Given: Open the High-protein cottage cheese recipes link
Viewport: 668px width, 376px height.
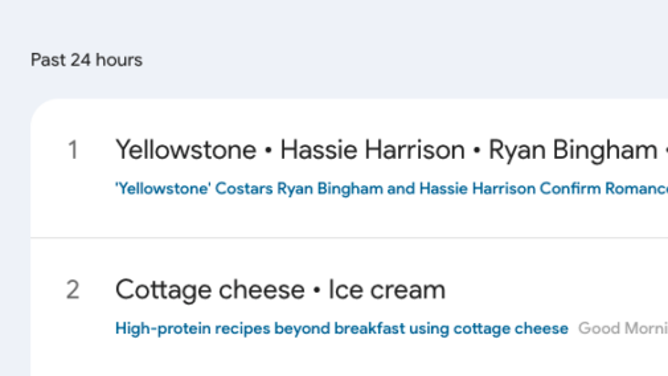Looking at the screenshot, I should pyautogui.click(x=342, y=328).
